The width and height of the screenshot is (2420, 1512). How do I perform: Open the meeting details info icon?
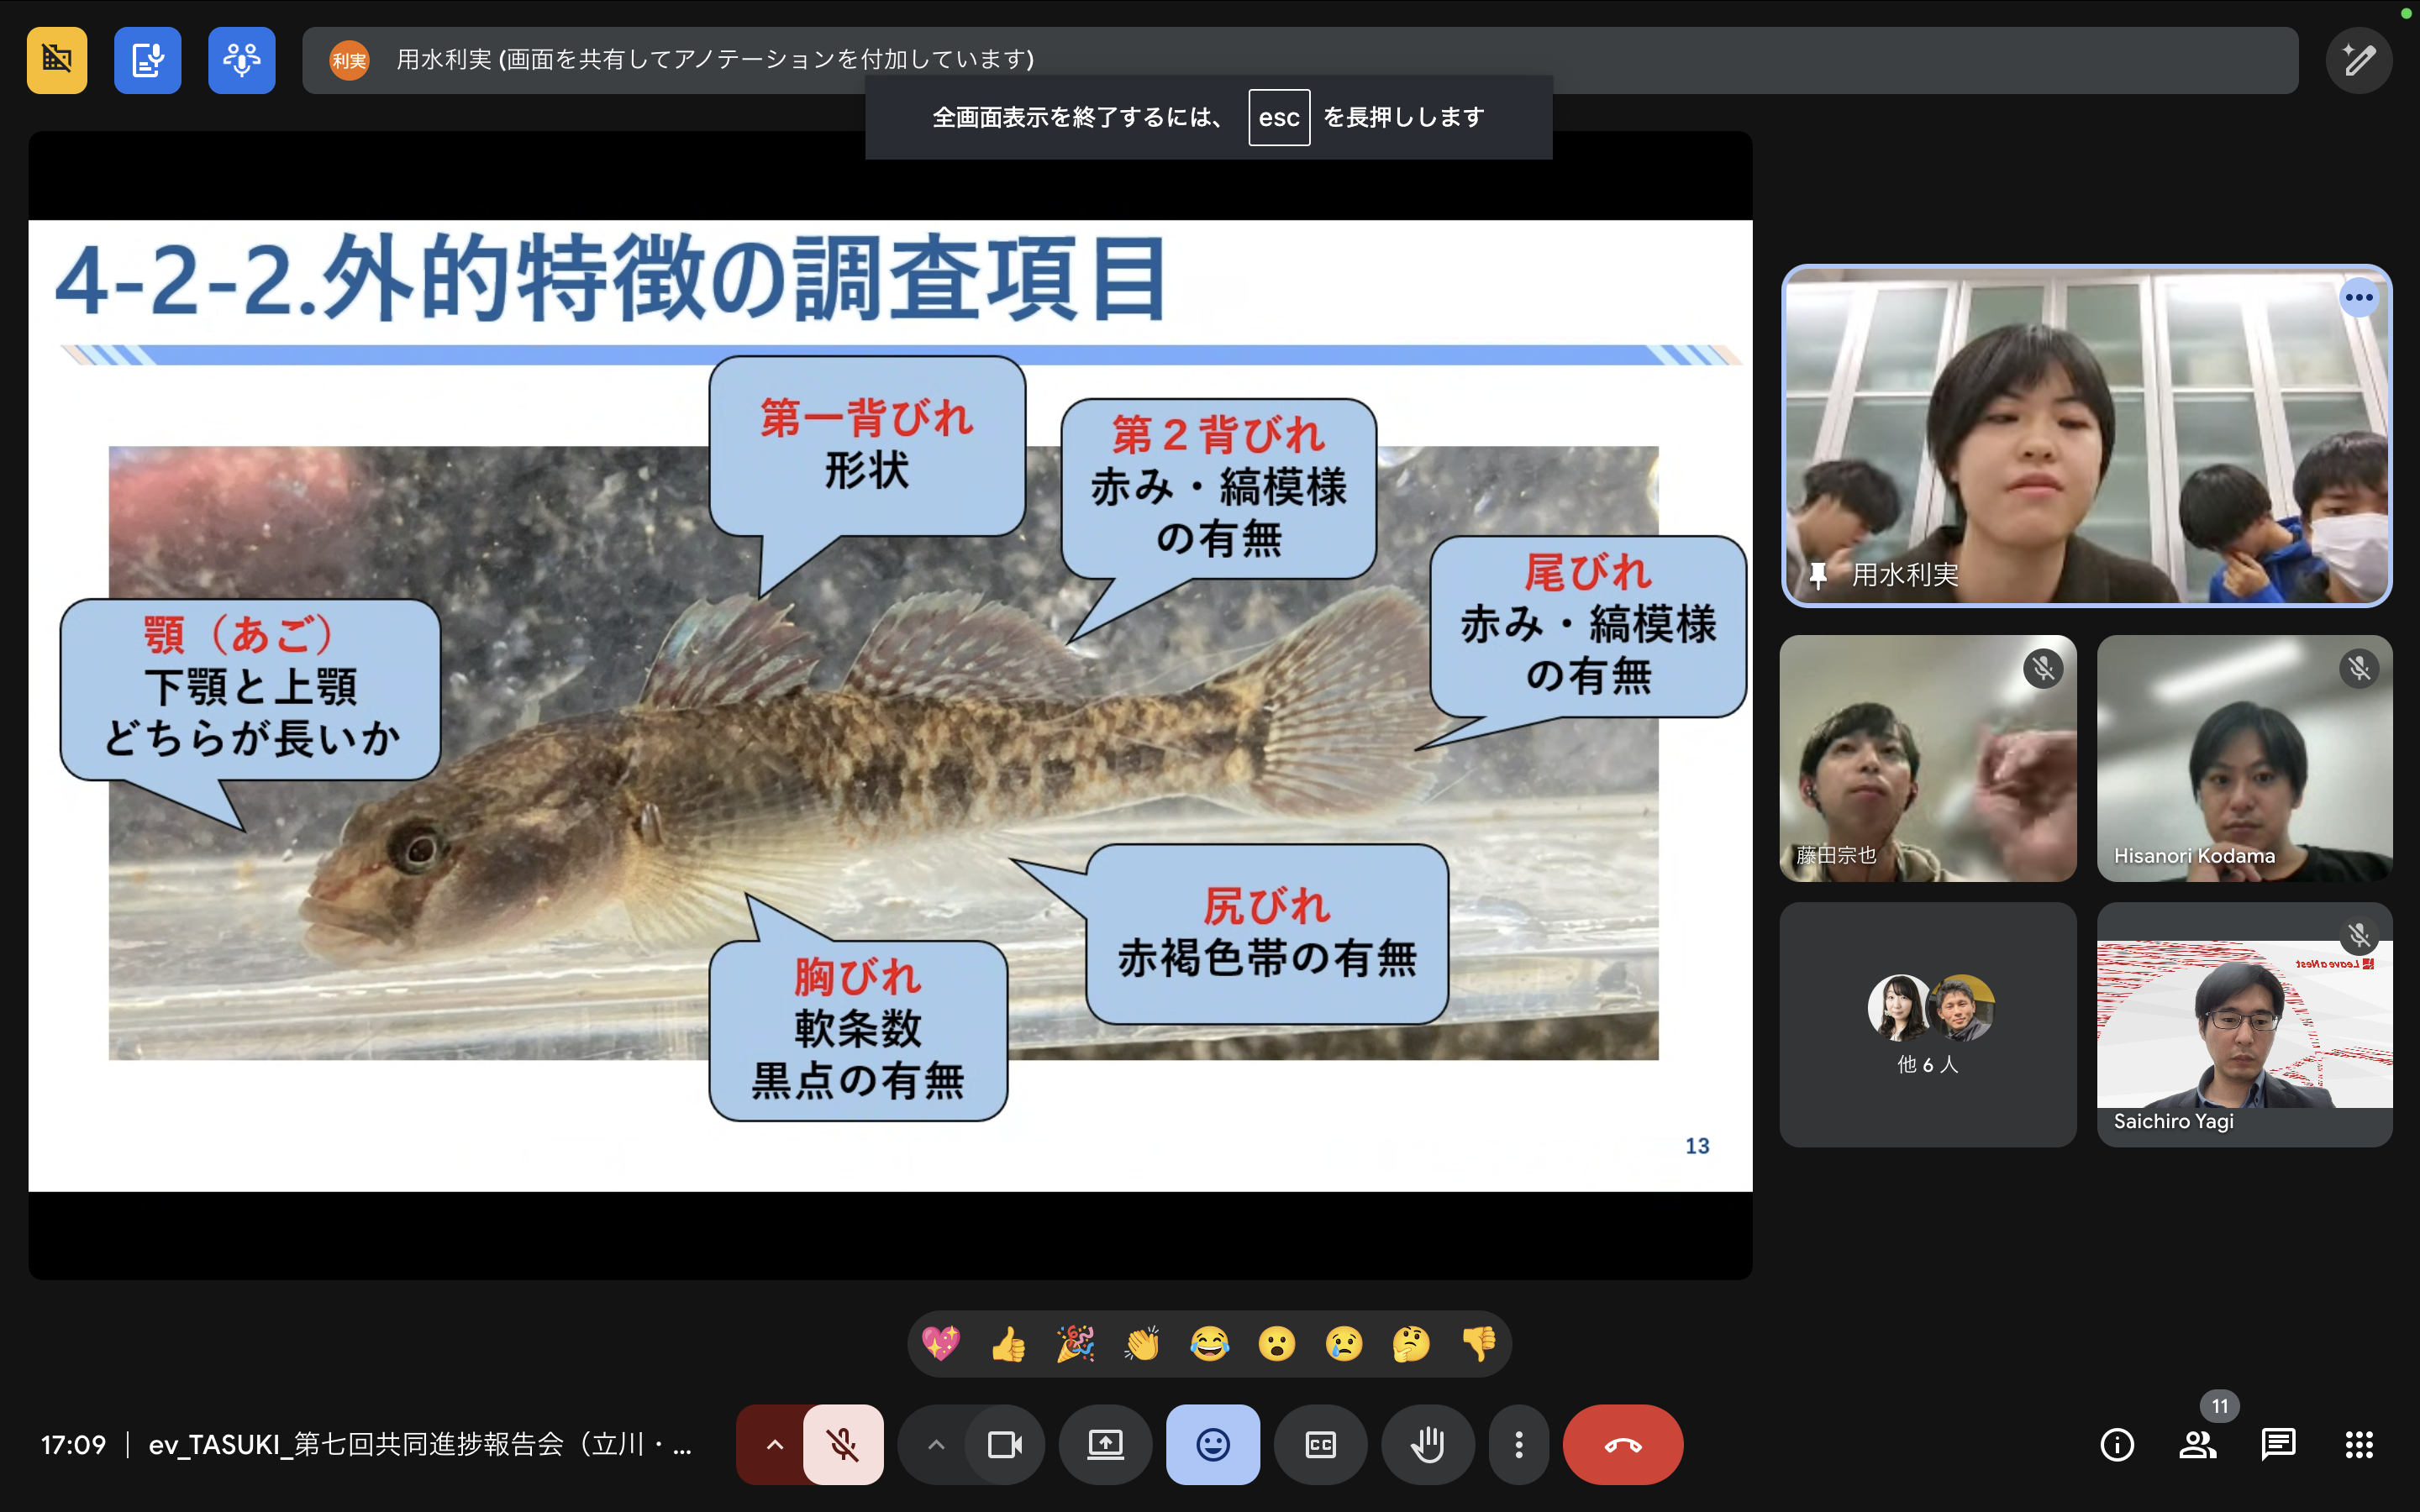pos(2116,1445)
